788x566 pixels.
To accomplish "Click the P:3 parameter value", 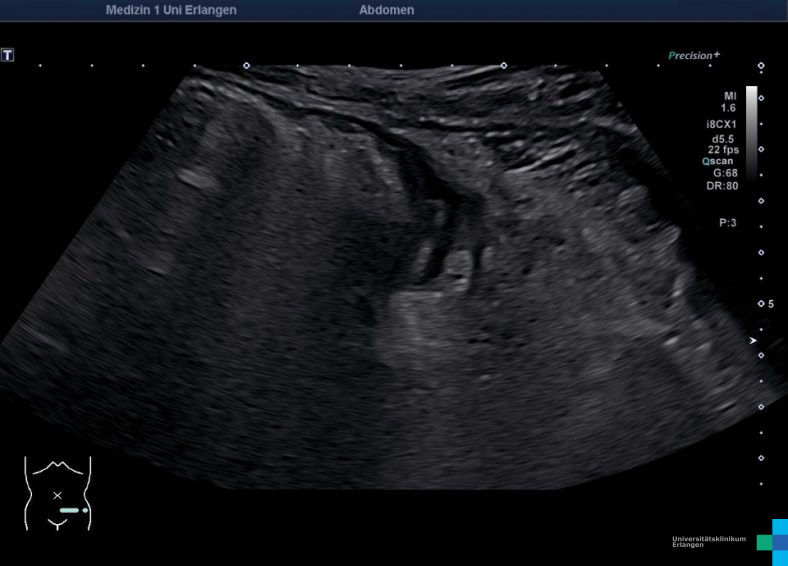I will coord(727,223).
